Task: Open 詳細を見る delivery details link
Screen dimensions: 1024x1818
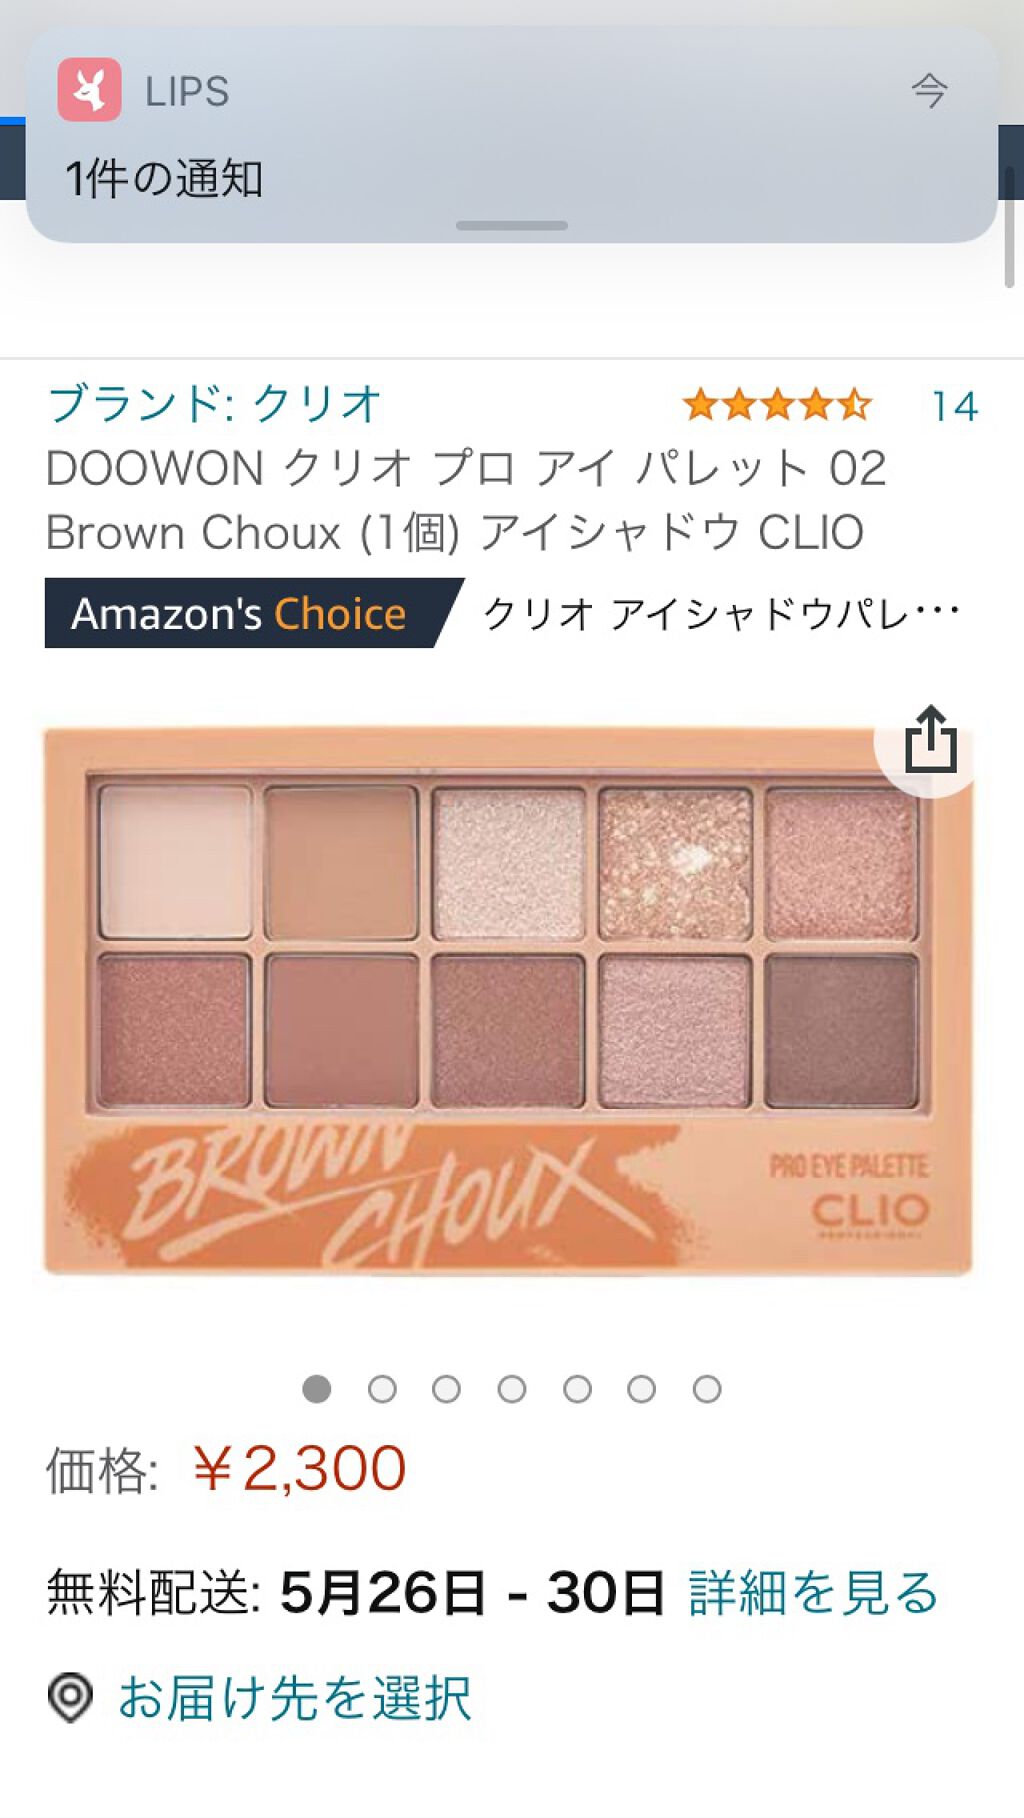Action: (814, 1592)
